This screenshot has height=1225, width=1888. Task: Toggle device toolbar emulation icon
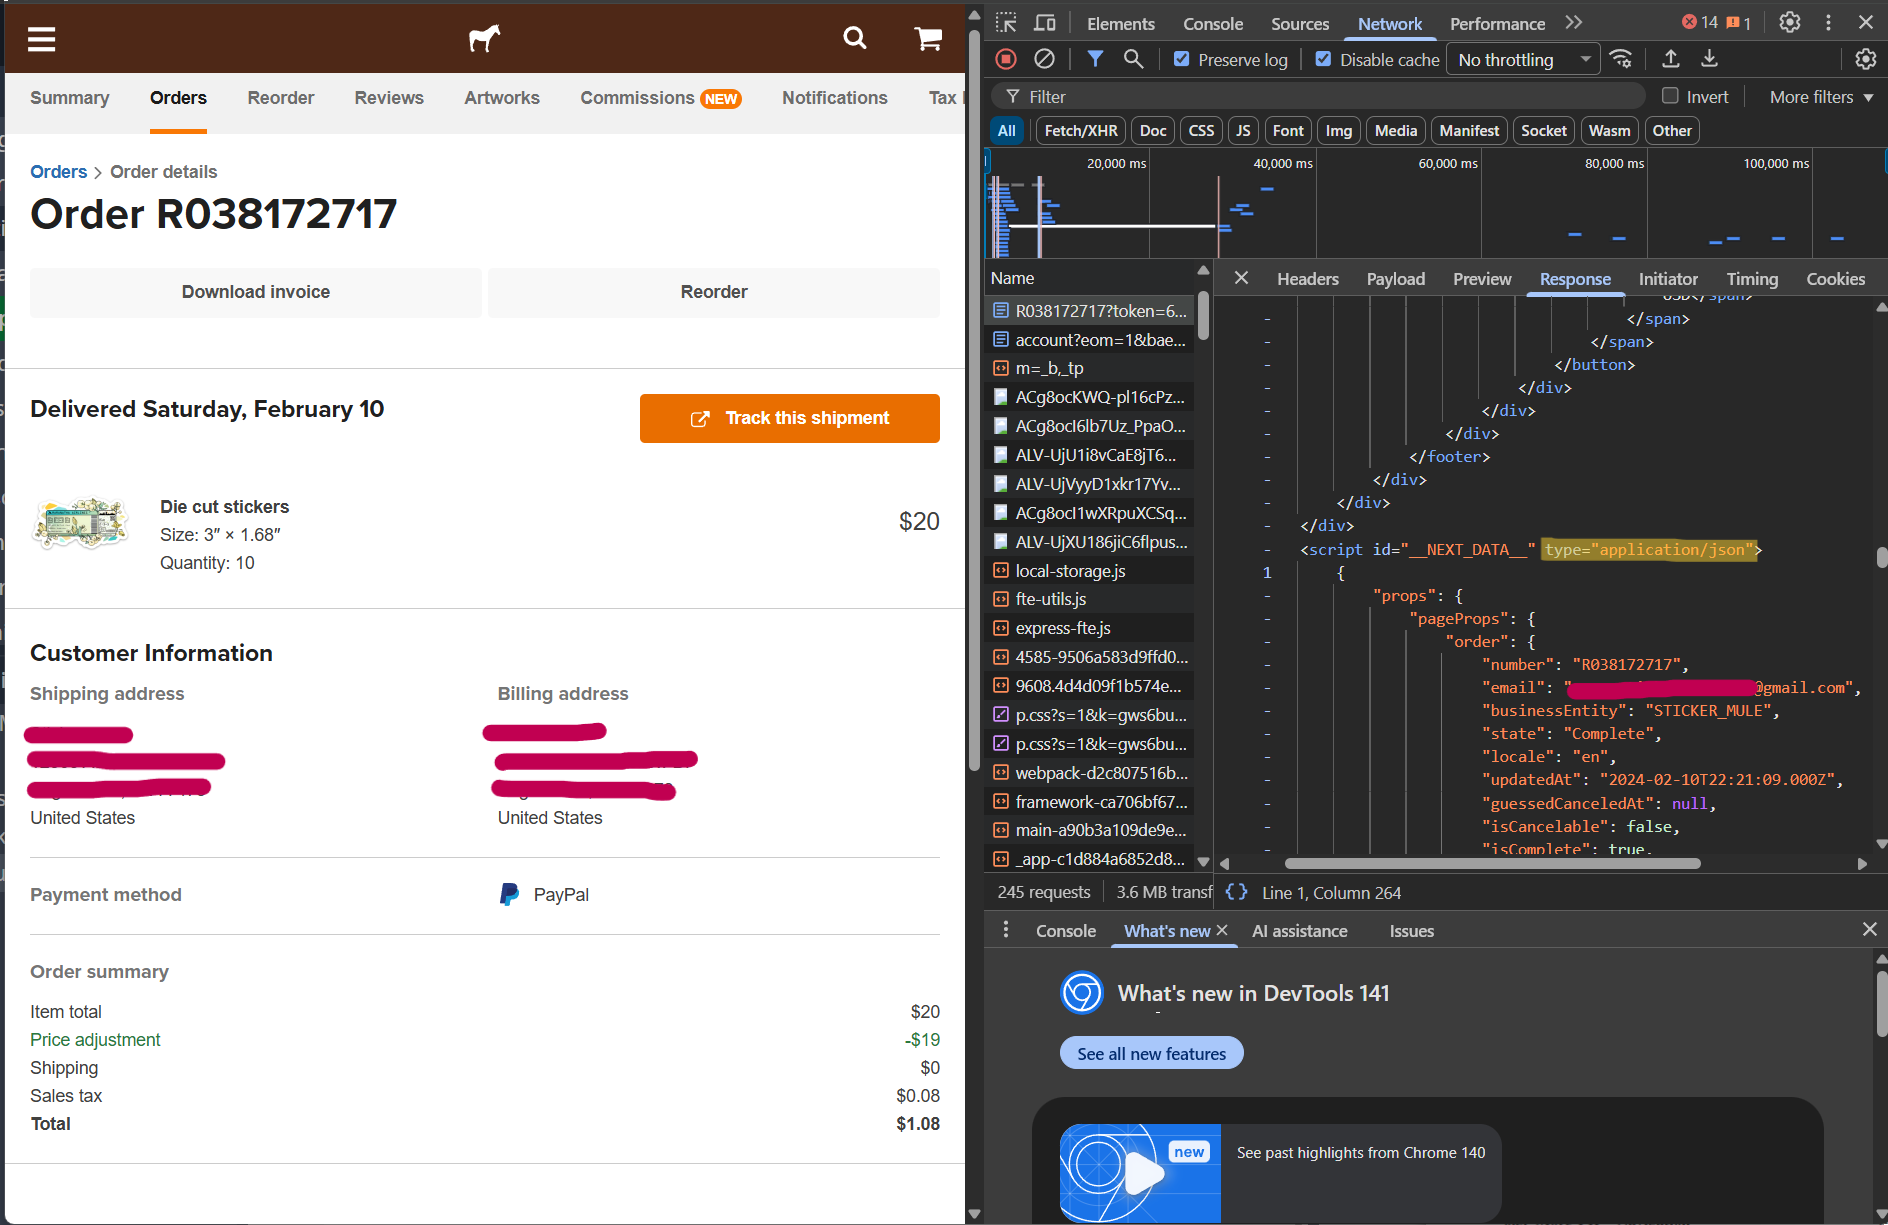(1045, 23)
